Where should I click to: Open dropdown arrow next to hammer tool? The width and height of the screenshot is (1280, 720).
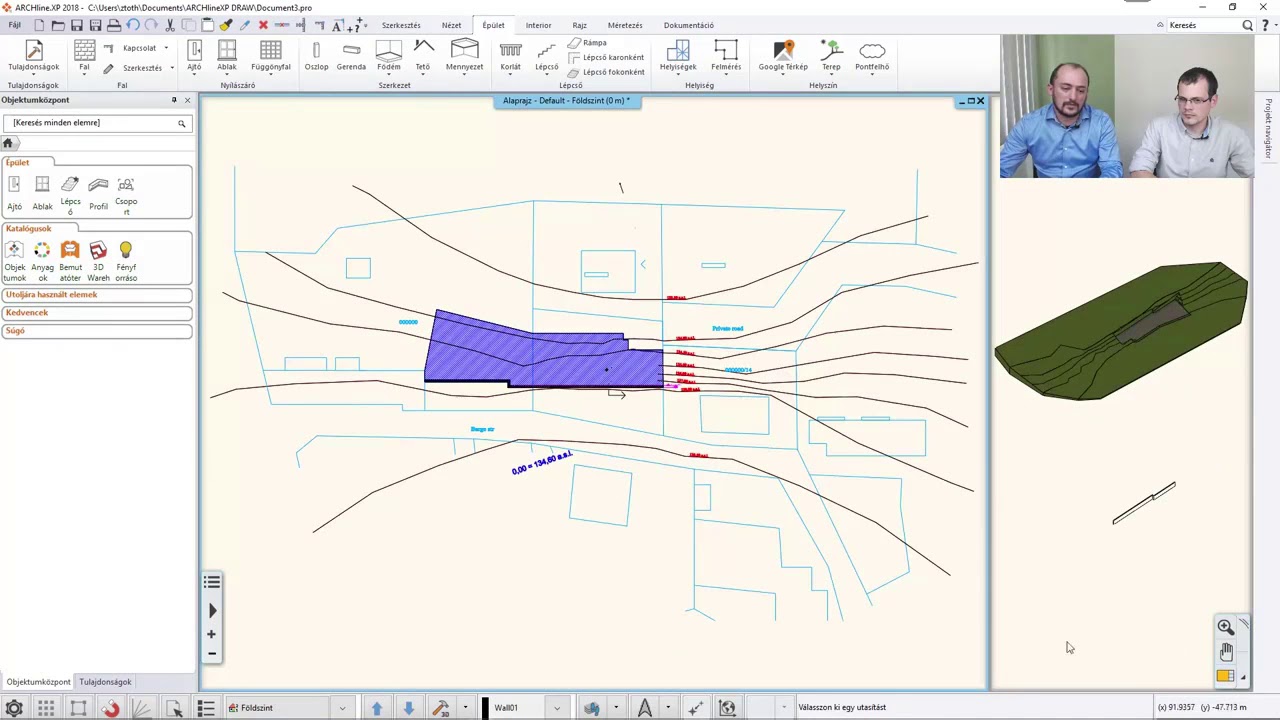point(465,708)
